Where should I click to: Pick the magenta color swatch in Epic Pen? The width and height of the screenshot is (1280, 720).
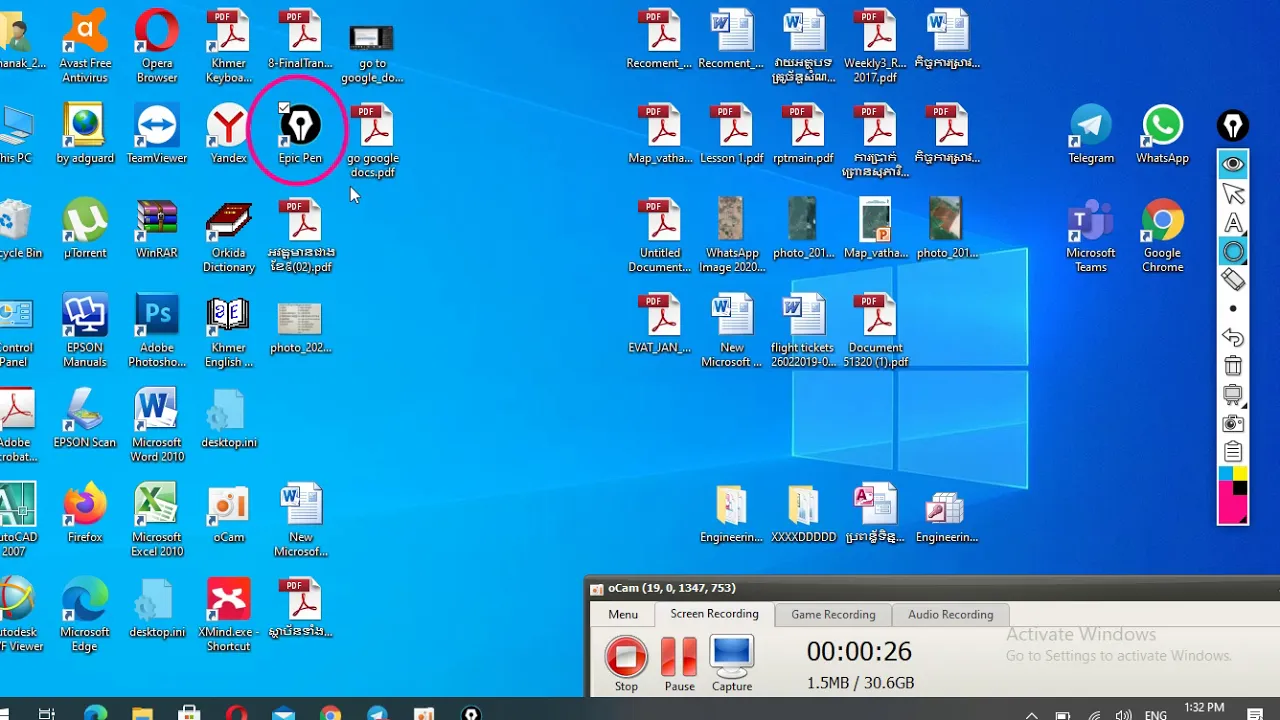tap(1232, 508)
